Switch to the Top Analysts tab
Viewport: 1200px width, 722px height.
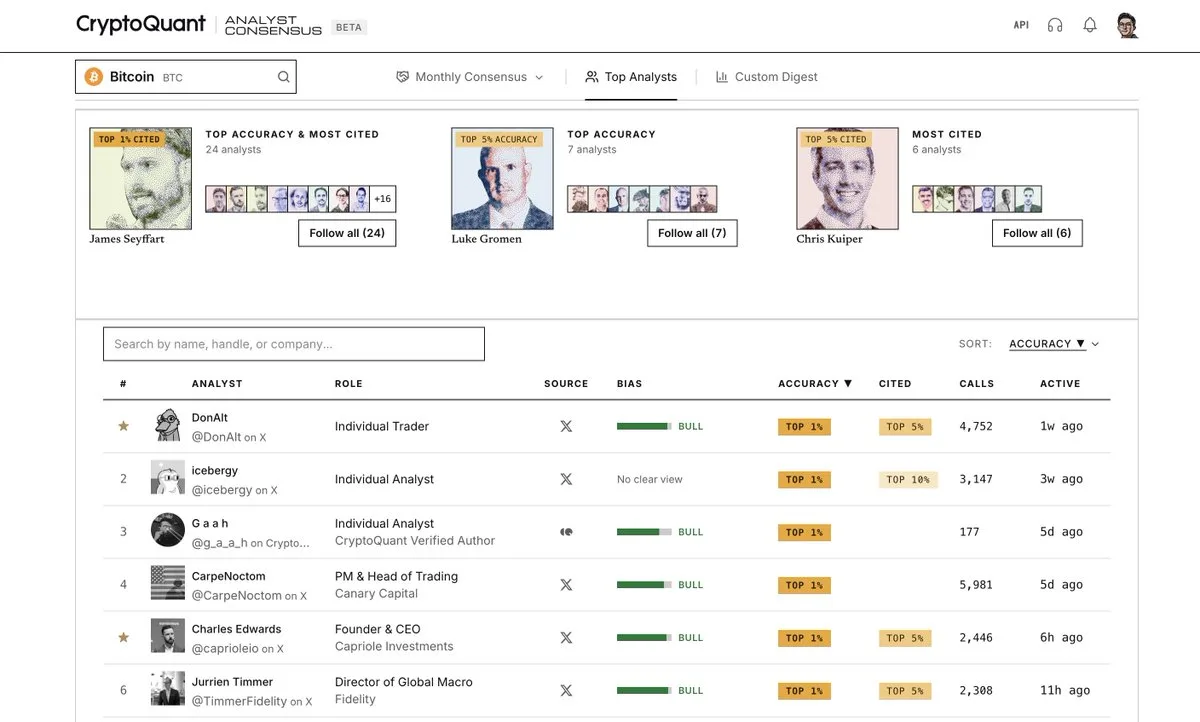631,77
